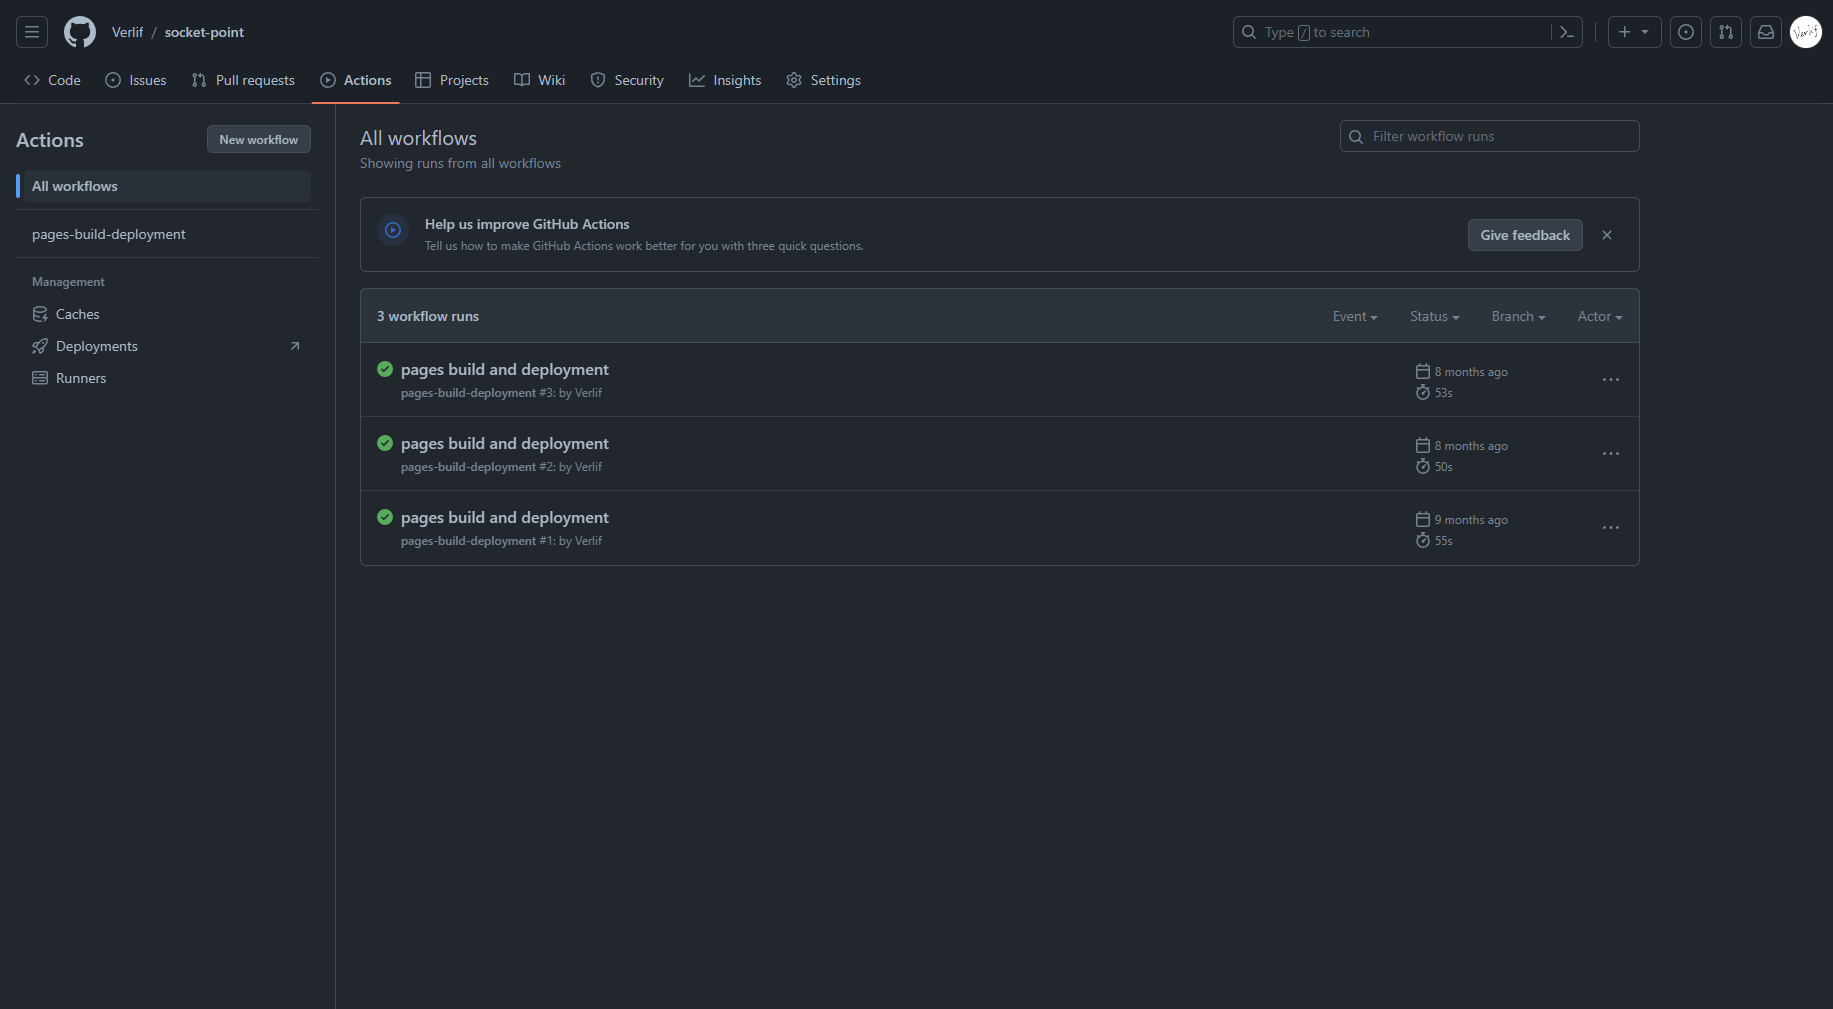Switch to the Security tab
This screenshot has height=1009, width=1833.
627,80
